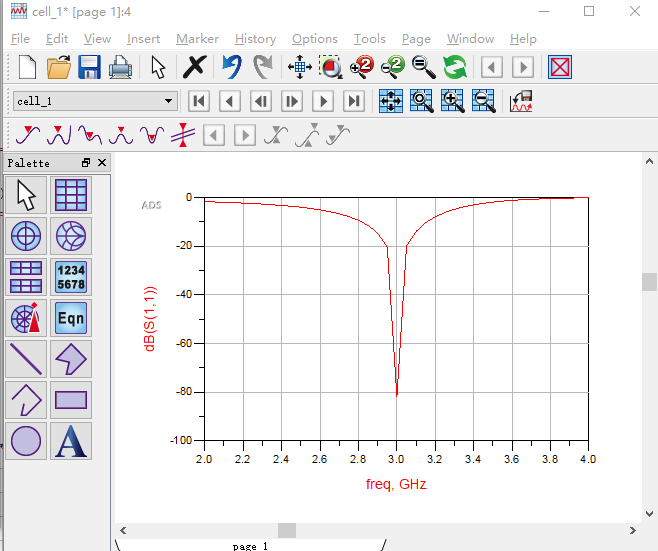Click the blue Undo arrow

231,68
